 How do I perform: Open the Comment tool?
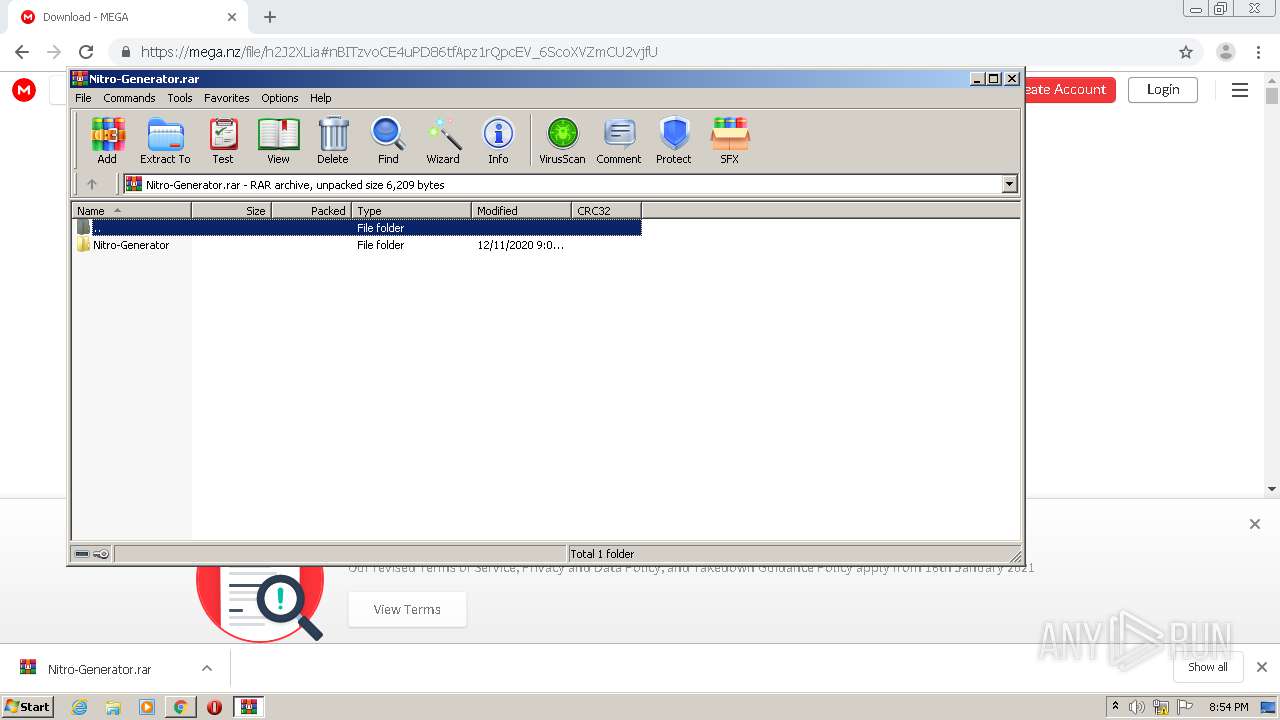tap(619, 140)
